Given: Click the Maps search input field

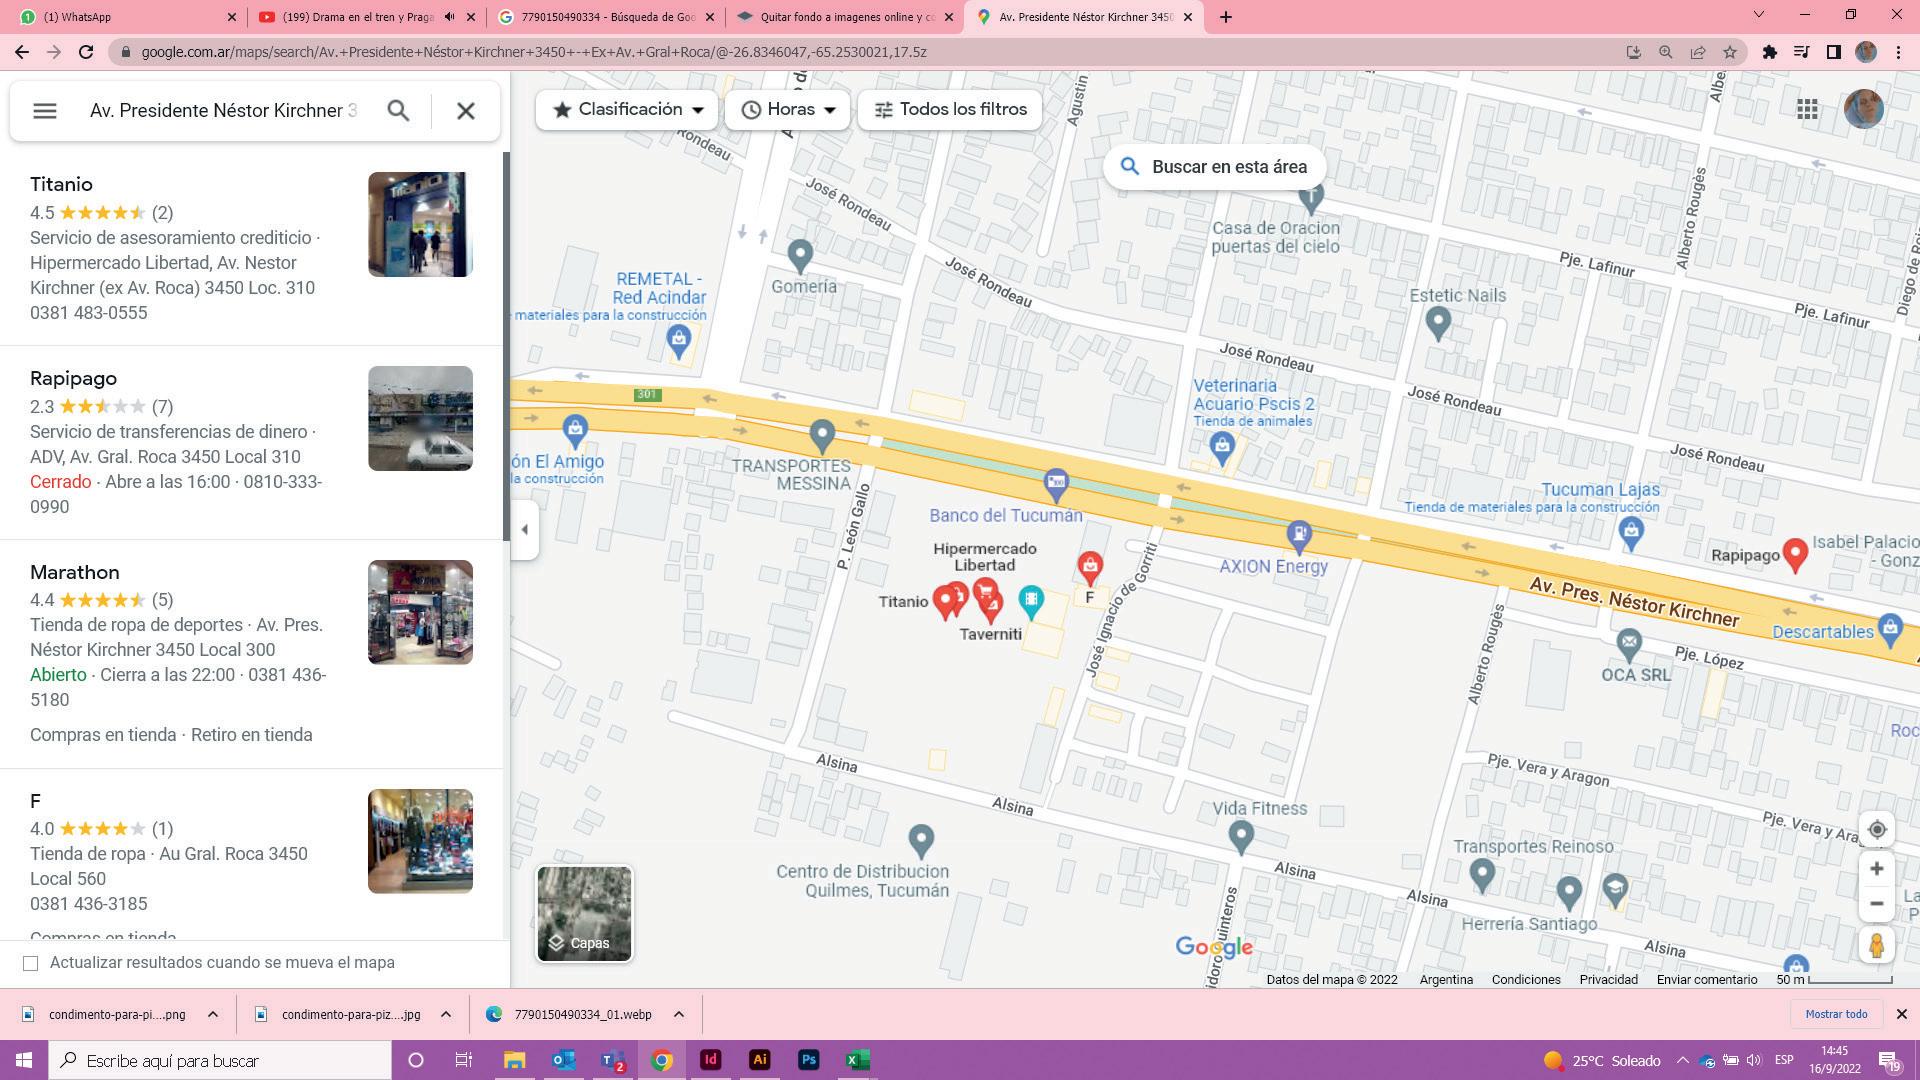Looking at the screenshot, I should [x=223, y=111].
